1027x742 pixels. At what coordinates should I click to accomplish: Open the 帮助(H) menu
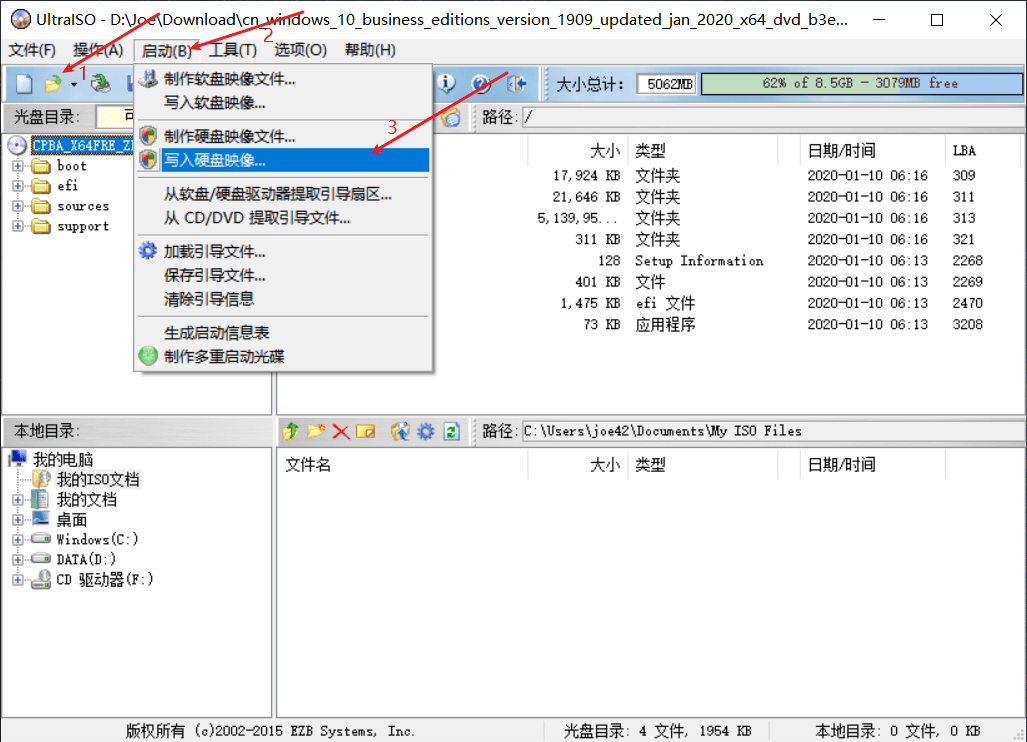[x=370, y=50]
